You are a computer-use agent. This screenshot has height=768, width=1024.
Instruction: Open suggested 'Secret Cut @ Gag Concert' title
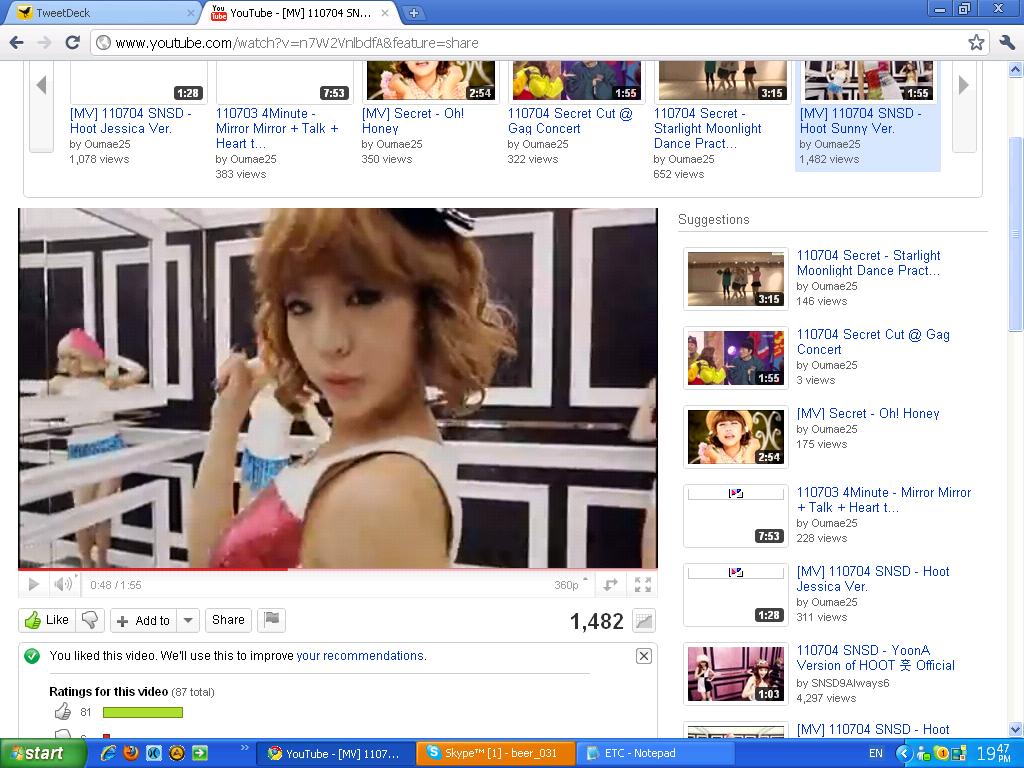click(x=873, y=342)
